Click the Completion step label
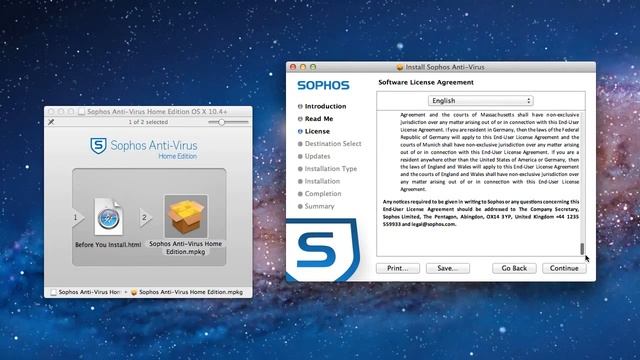 pos(323,194)
